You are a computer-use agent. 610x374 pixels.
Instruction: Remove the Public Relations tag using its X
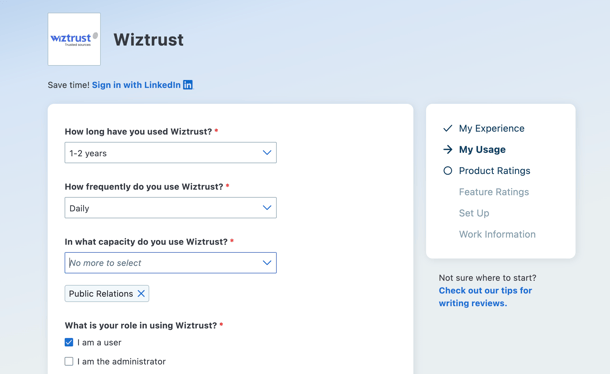(x=141, y=293)
